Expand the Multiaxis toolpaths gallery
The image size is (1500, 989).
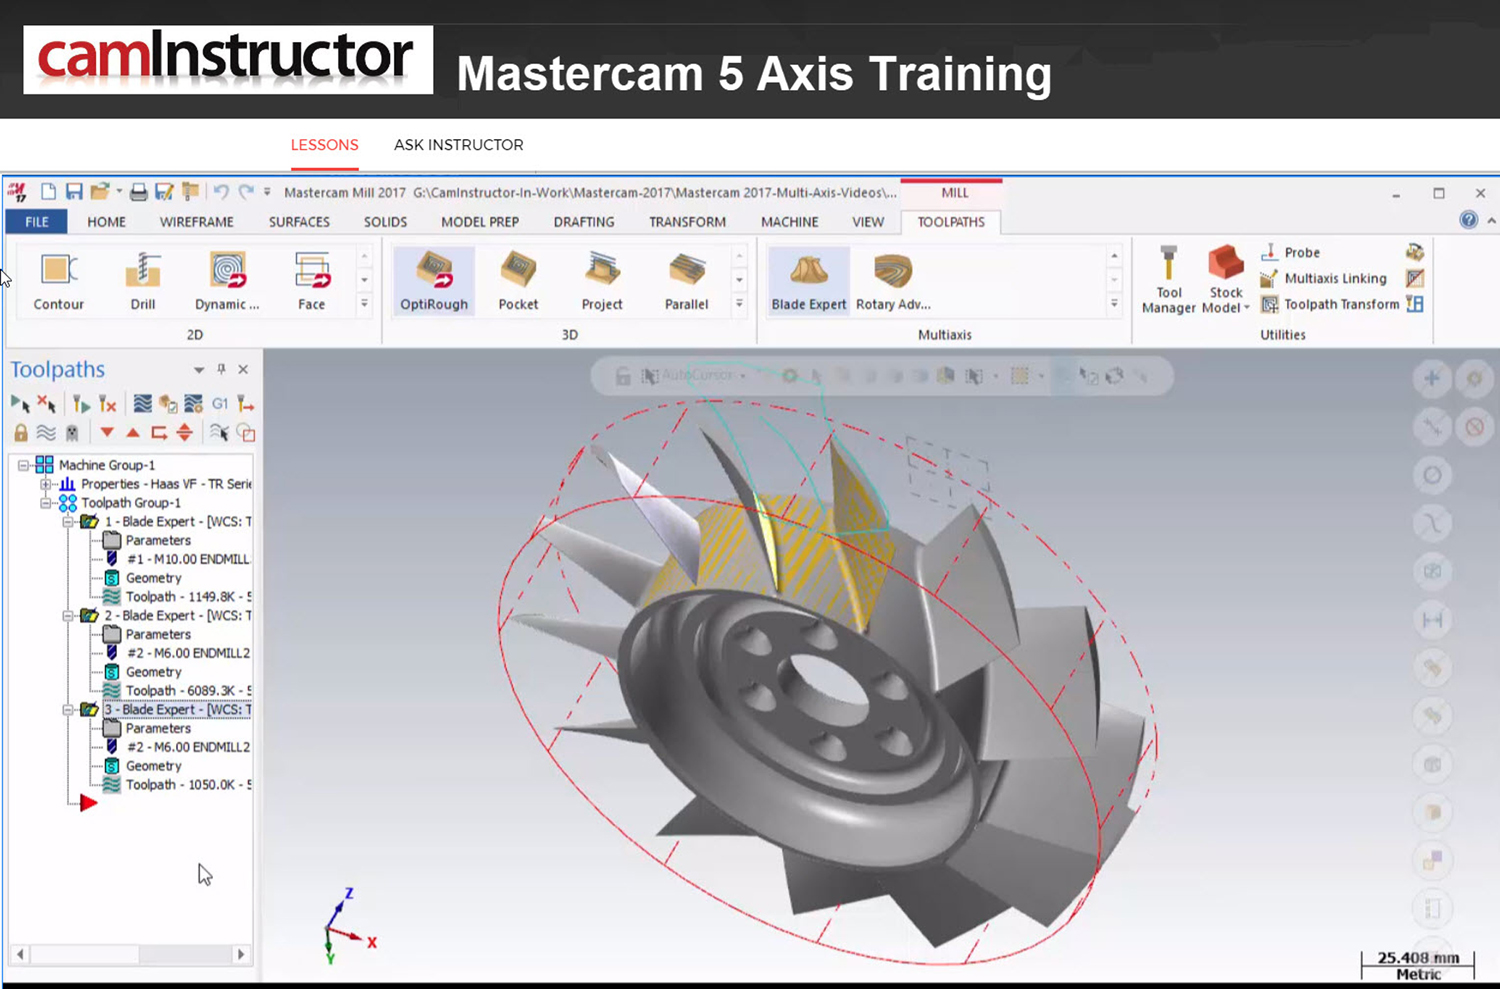coord(1114,304)
